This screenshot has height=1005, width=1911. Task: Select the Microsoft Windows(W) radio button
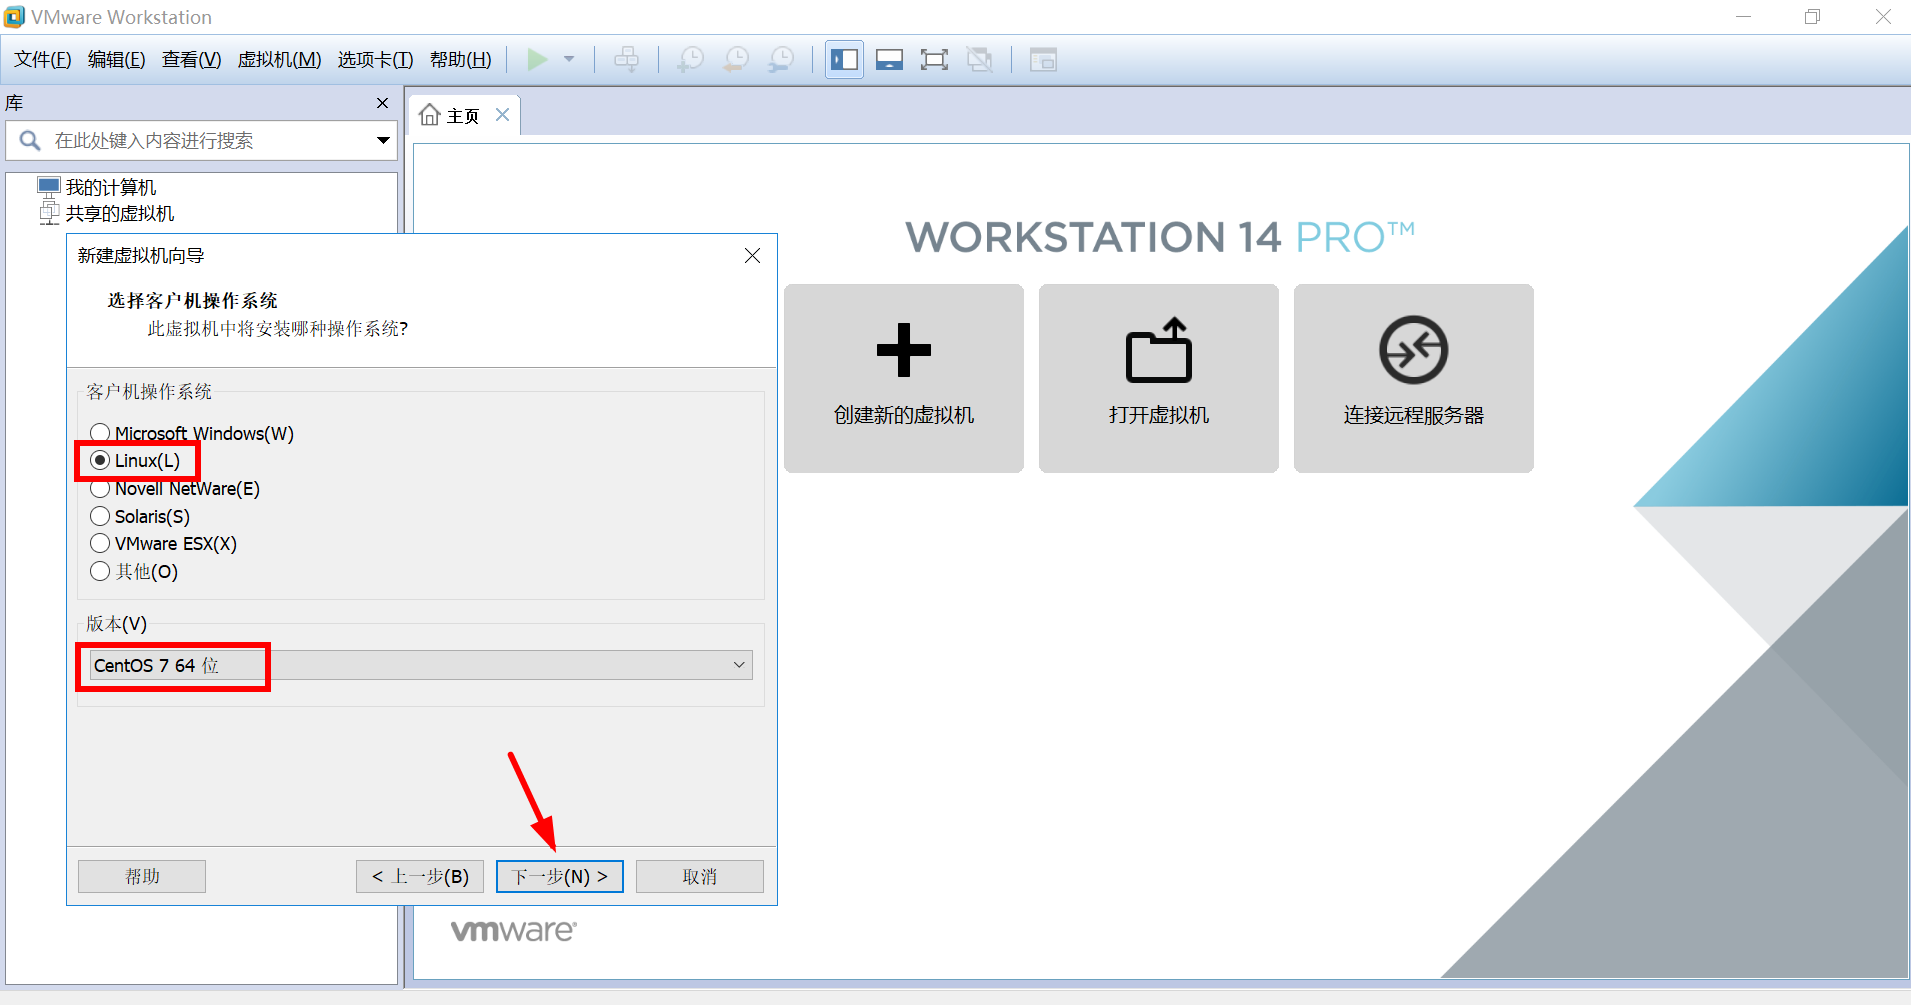pos(100,433)
